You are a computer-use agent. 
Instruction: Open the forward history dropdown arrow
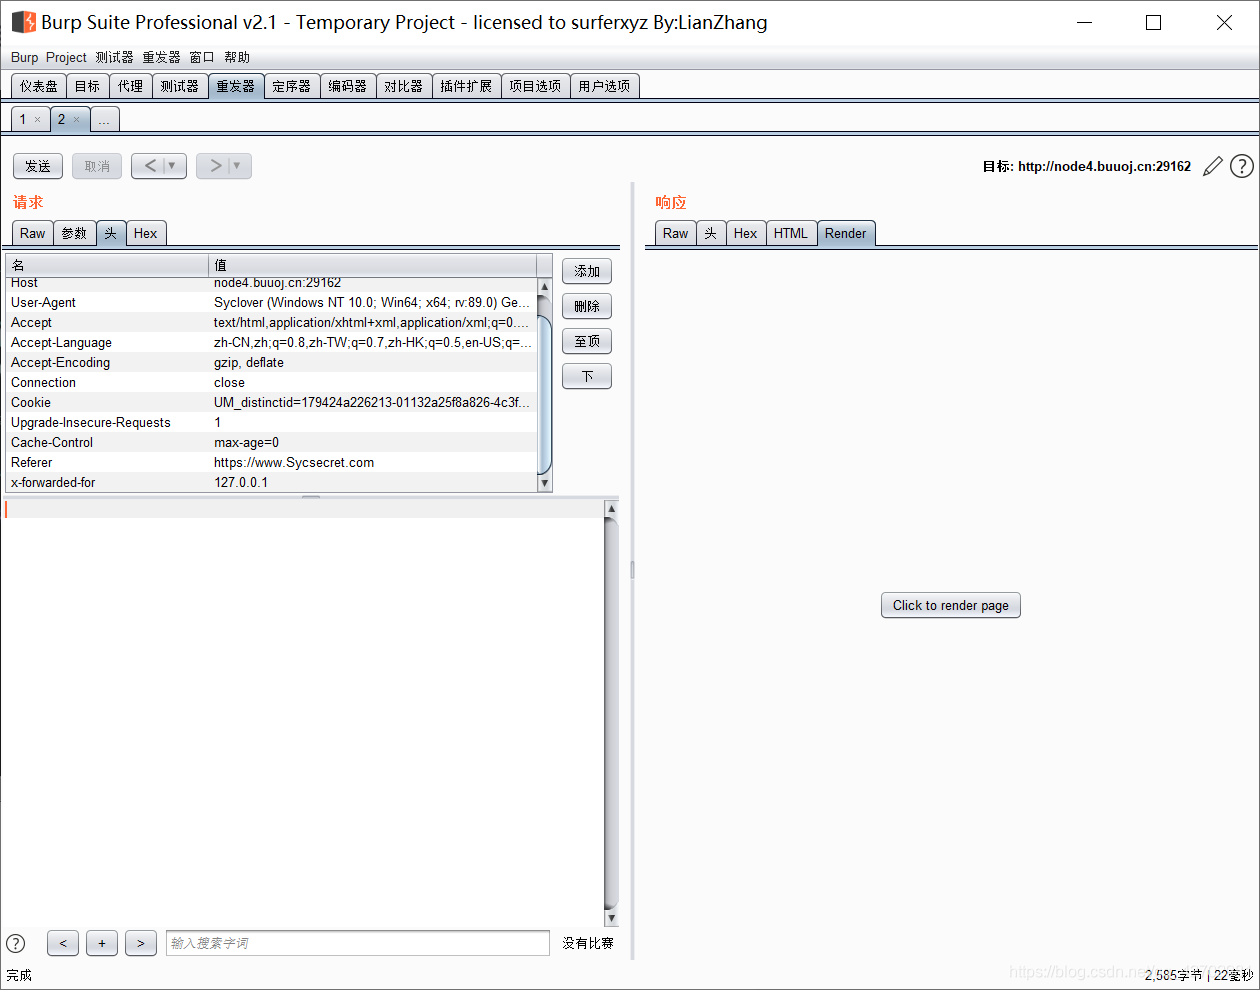pos(237,166)
